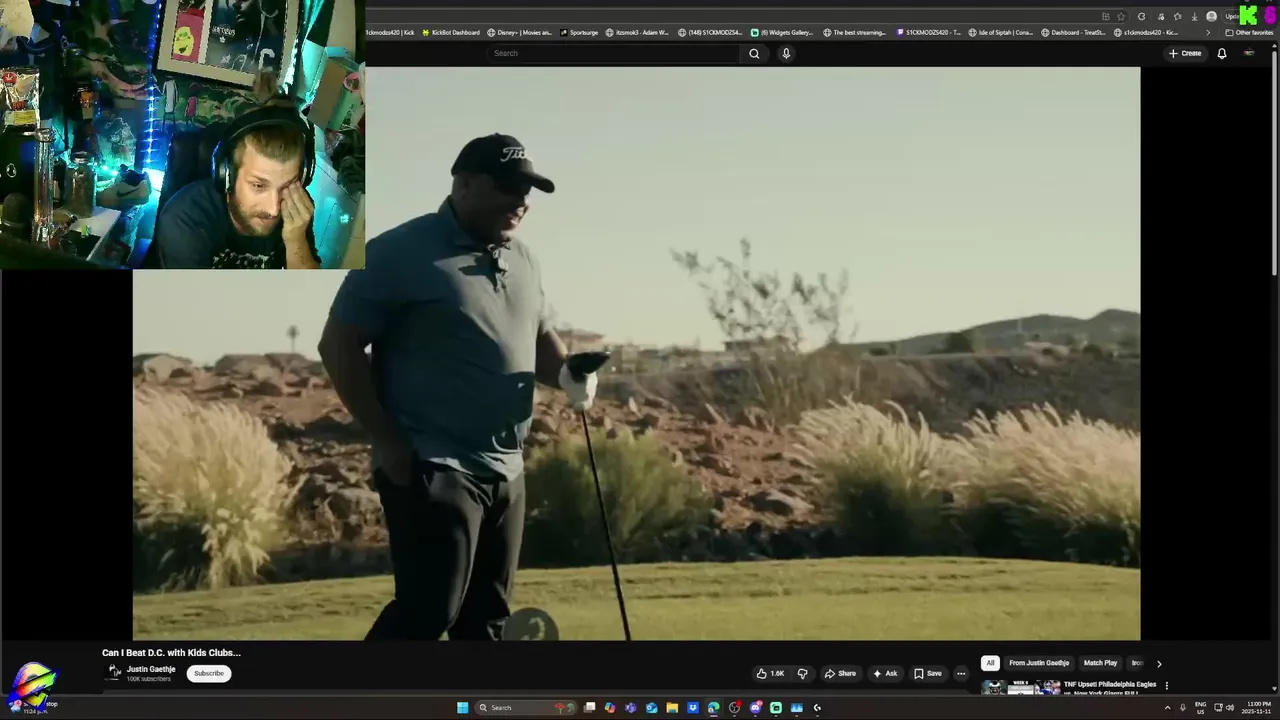The image size is (1280, 720).
Task: Open ENG US language switcher
Action: point(1200,708)
